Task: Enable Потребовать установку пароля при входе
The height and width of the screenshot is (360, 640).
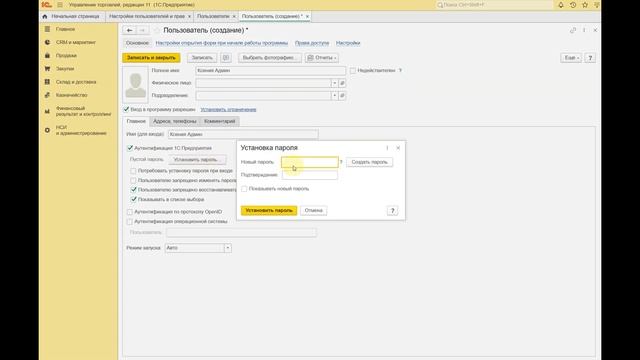Action: 133,171
